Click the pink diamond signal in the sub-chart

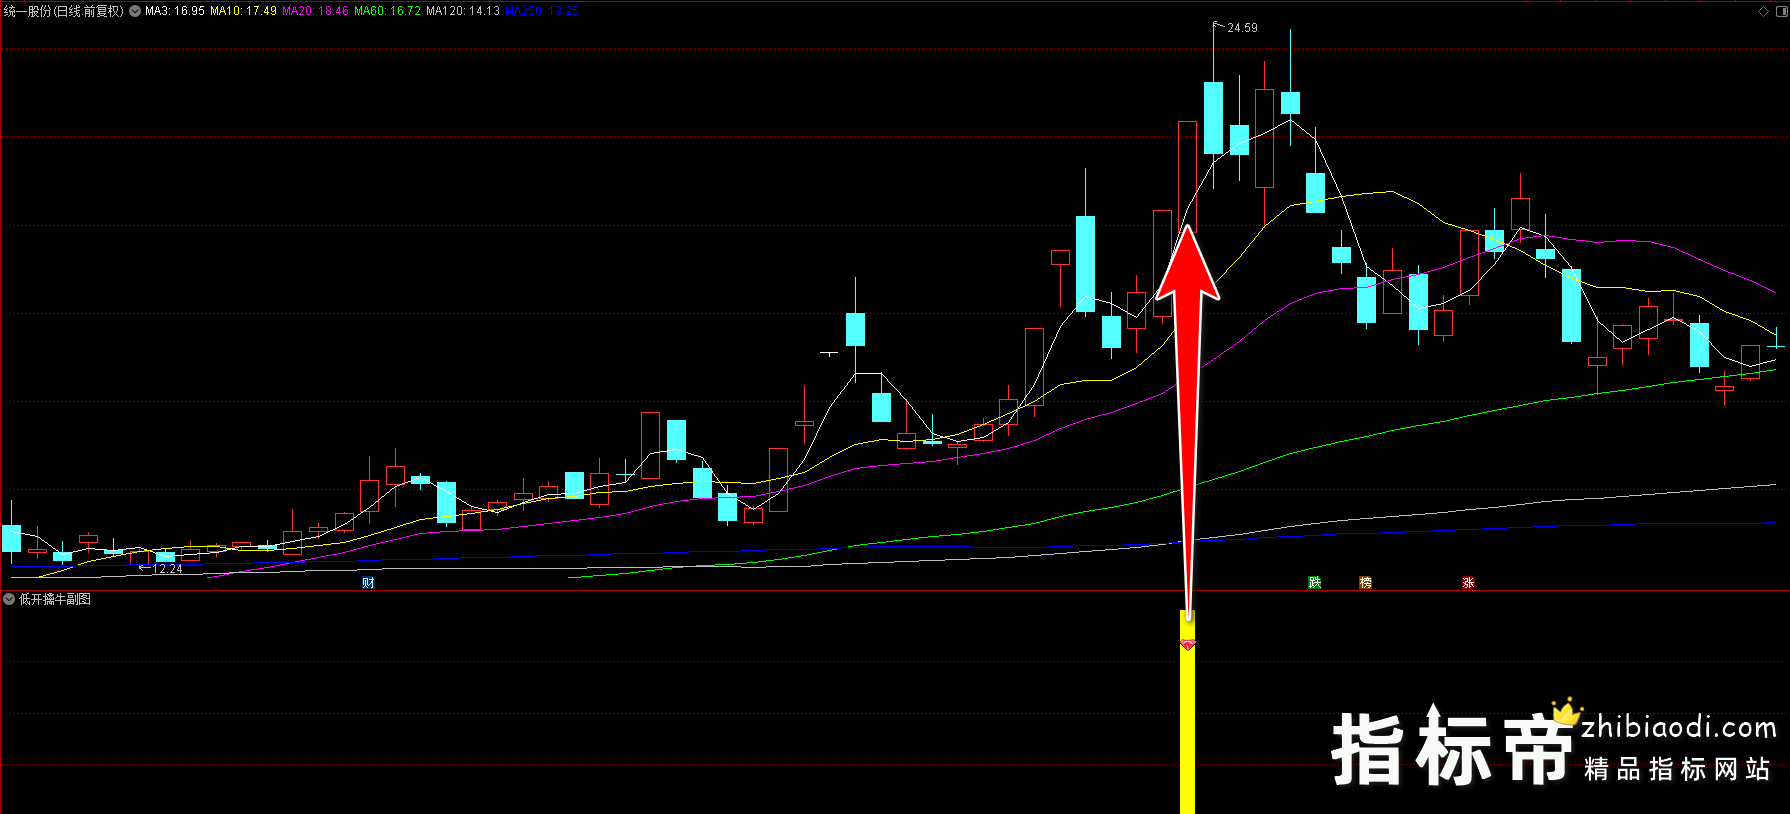click(x=1188, y=645)
